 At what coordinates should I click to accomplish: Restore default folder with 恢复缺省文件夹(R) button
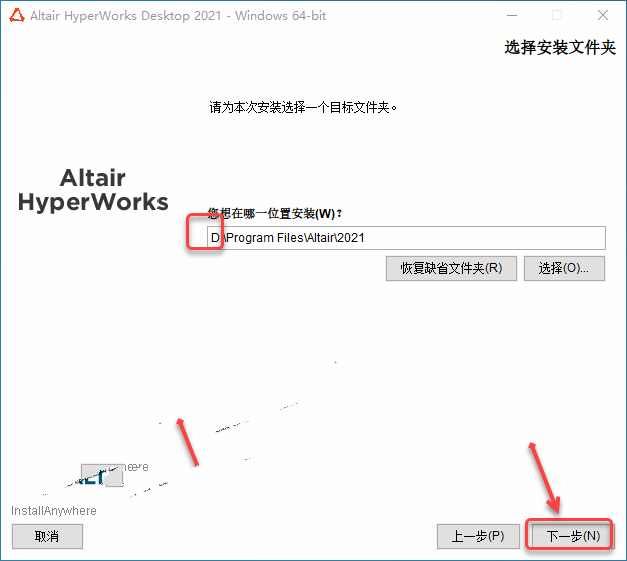(451, 268)
